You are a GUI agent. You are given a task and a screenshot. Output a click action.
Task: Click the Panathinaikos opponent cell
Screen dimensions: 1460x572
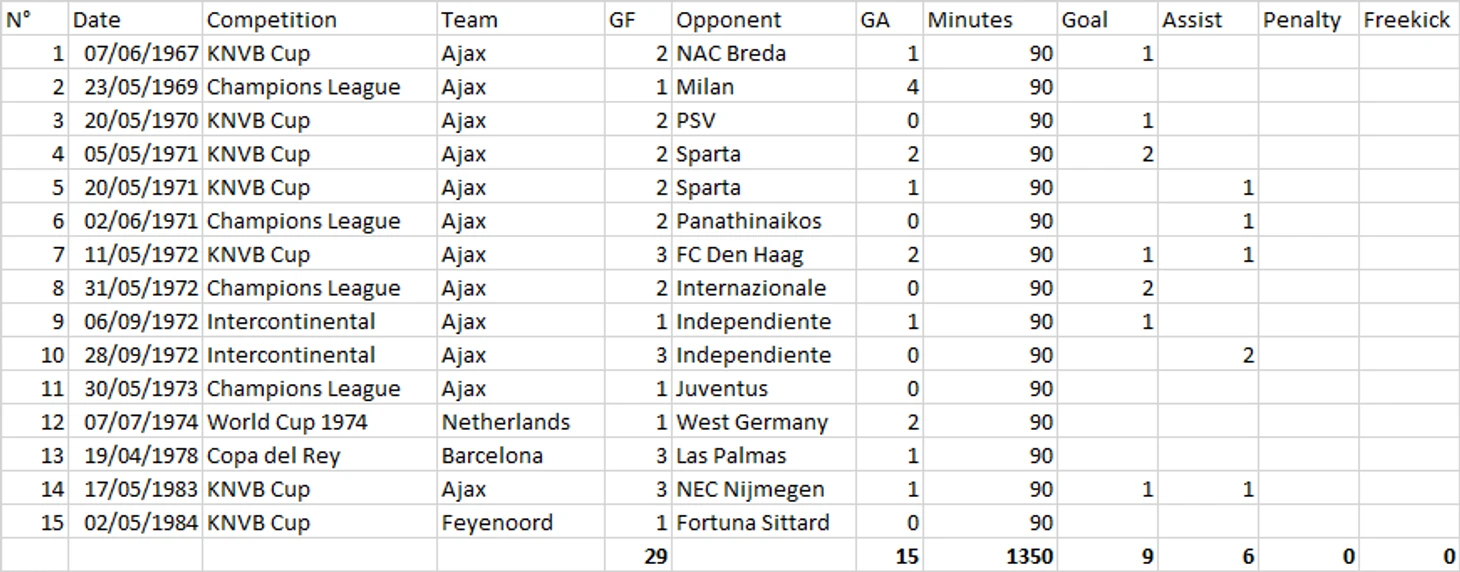764,221
